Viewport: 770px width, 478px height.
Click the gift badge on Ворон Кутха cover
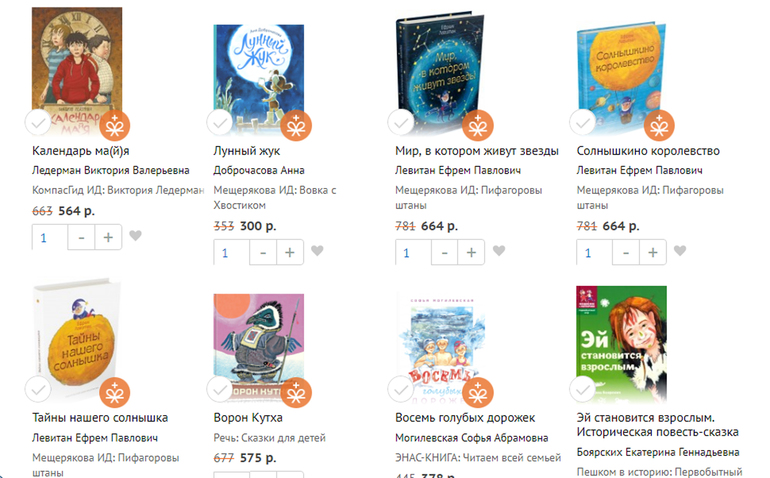pyautogui.click(x=296, y=393)
